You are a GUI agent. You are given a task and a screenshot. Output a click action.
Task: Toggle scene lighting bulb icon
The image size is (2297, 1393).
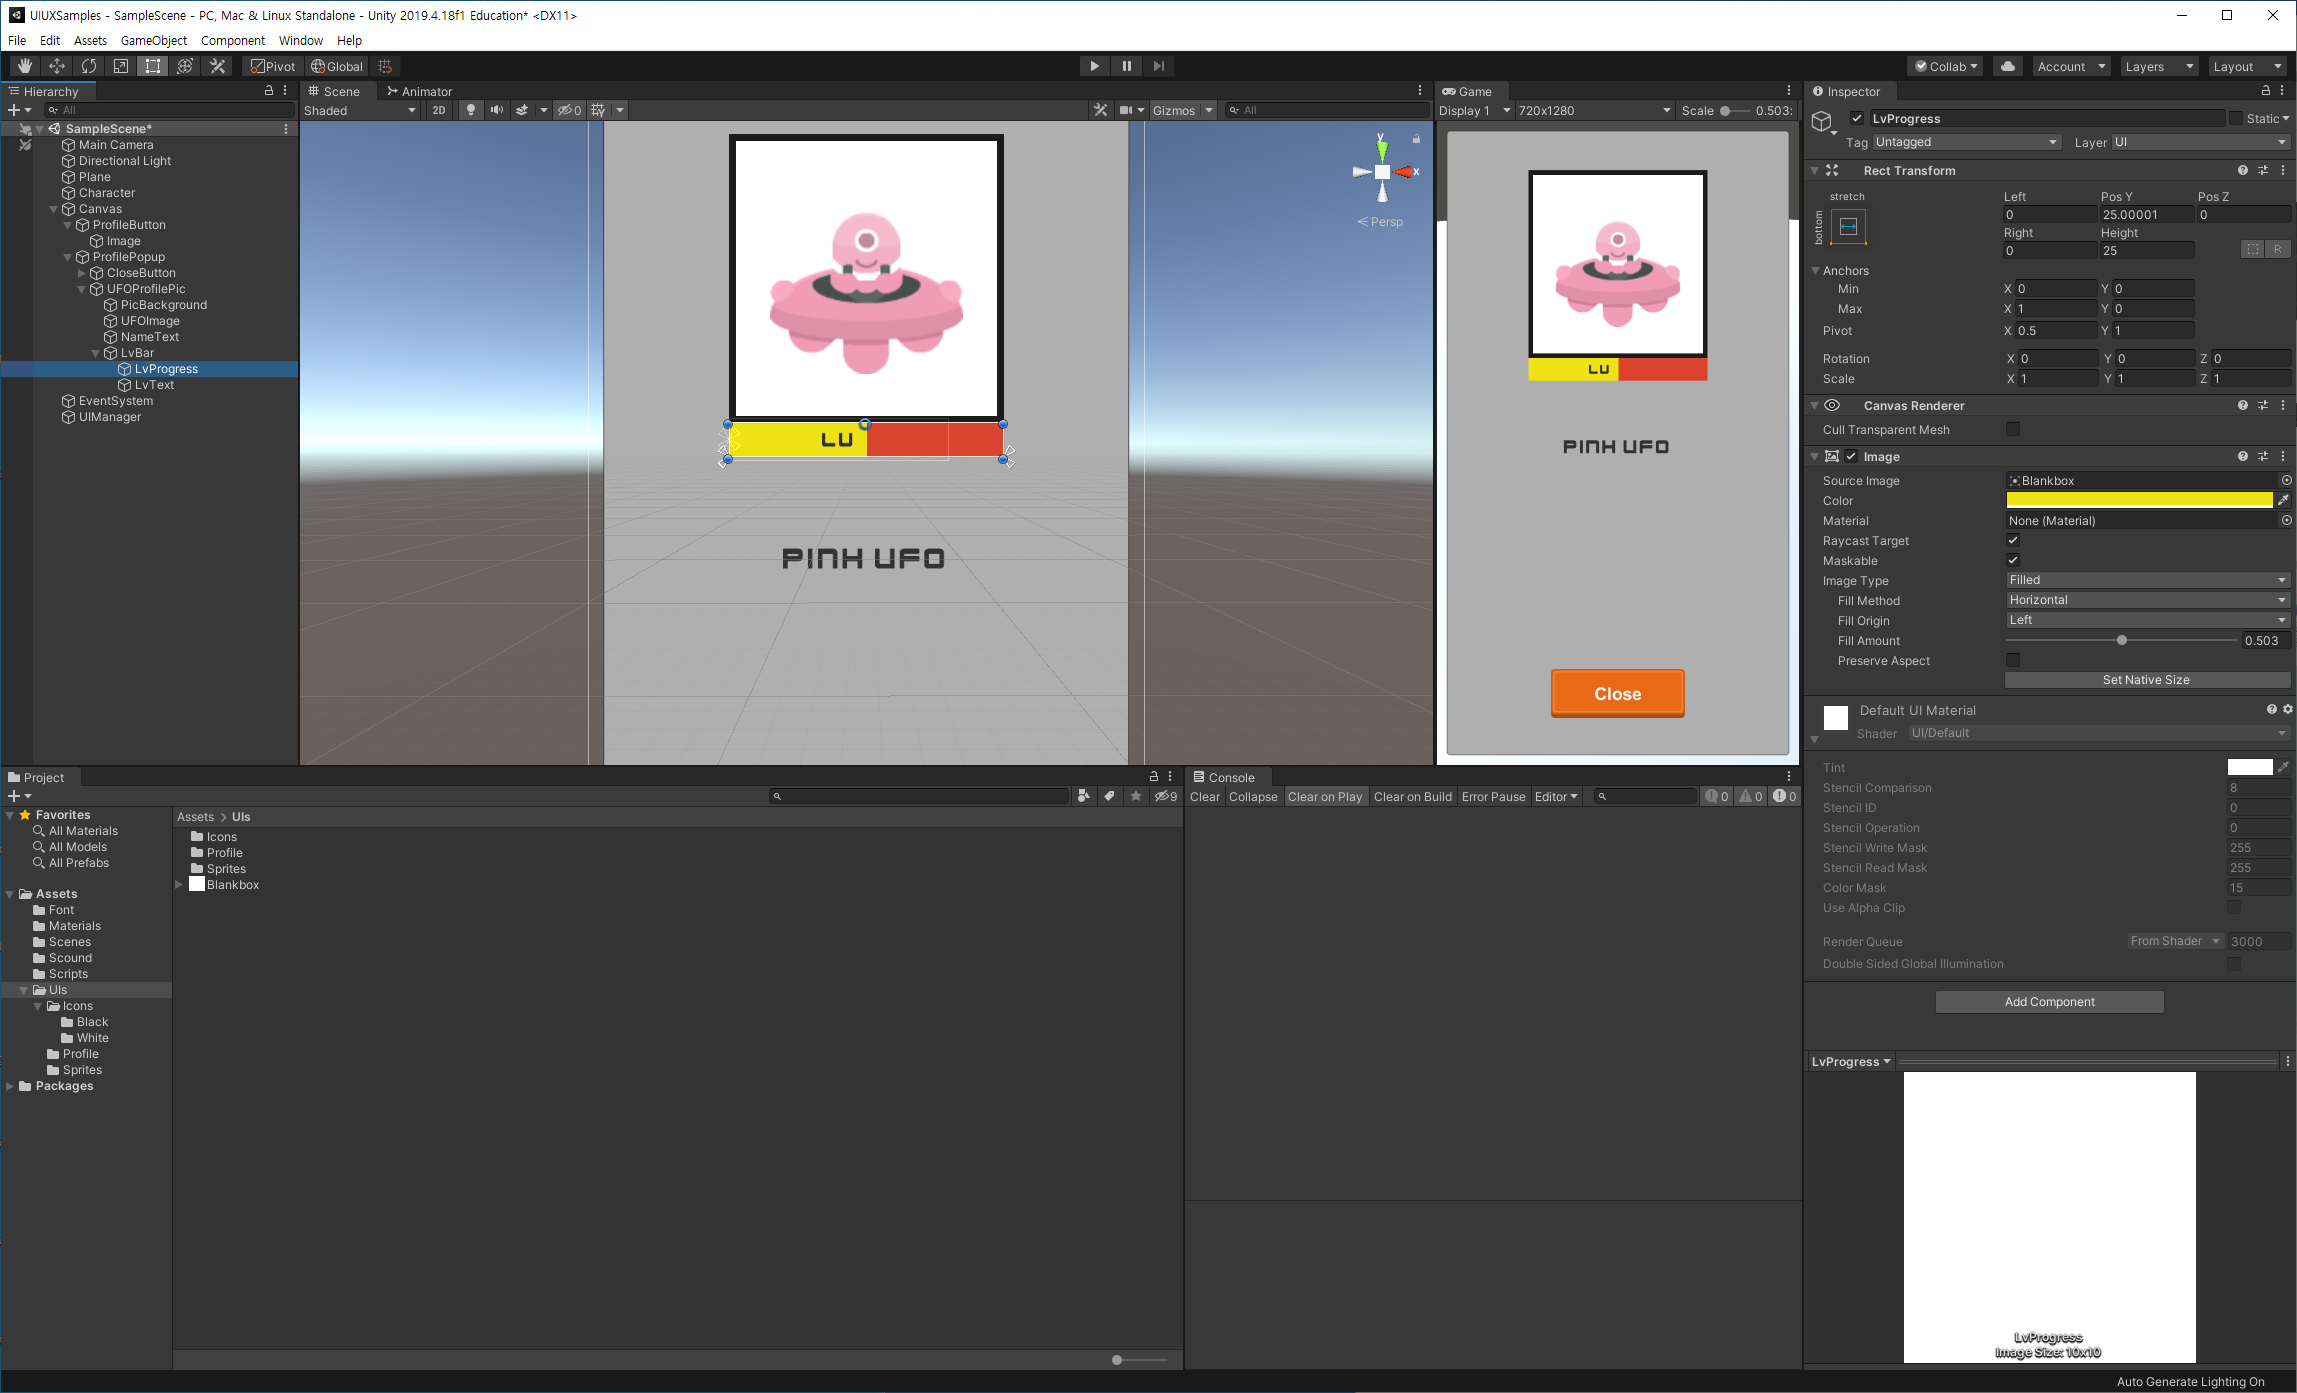pos(470,110)
